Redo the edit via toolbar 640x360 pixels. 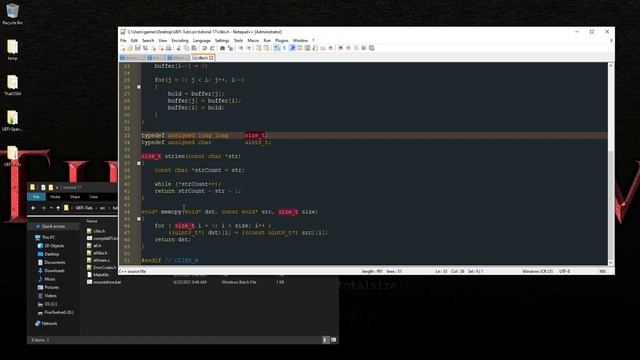(x=212, y=48)
